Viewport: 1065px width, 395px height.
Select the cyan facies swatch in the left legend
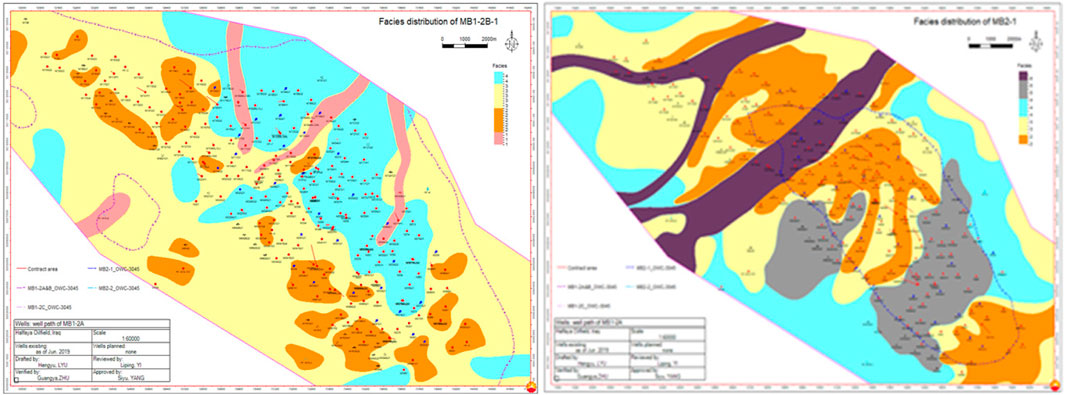coord(499,78)
